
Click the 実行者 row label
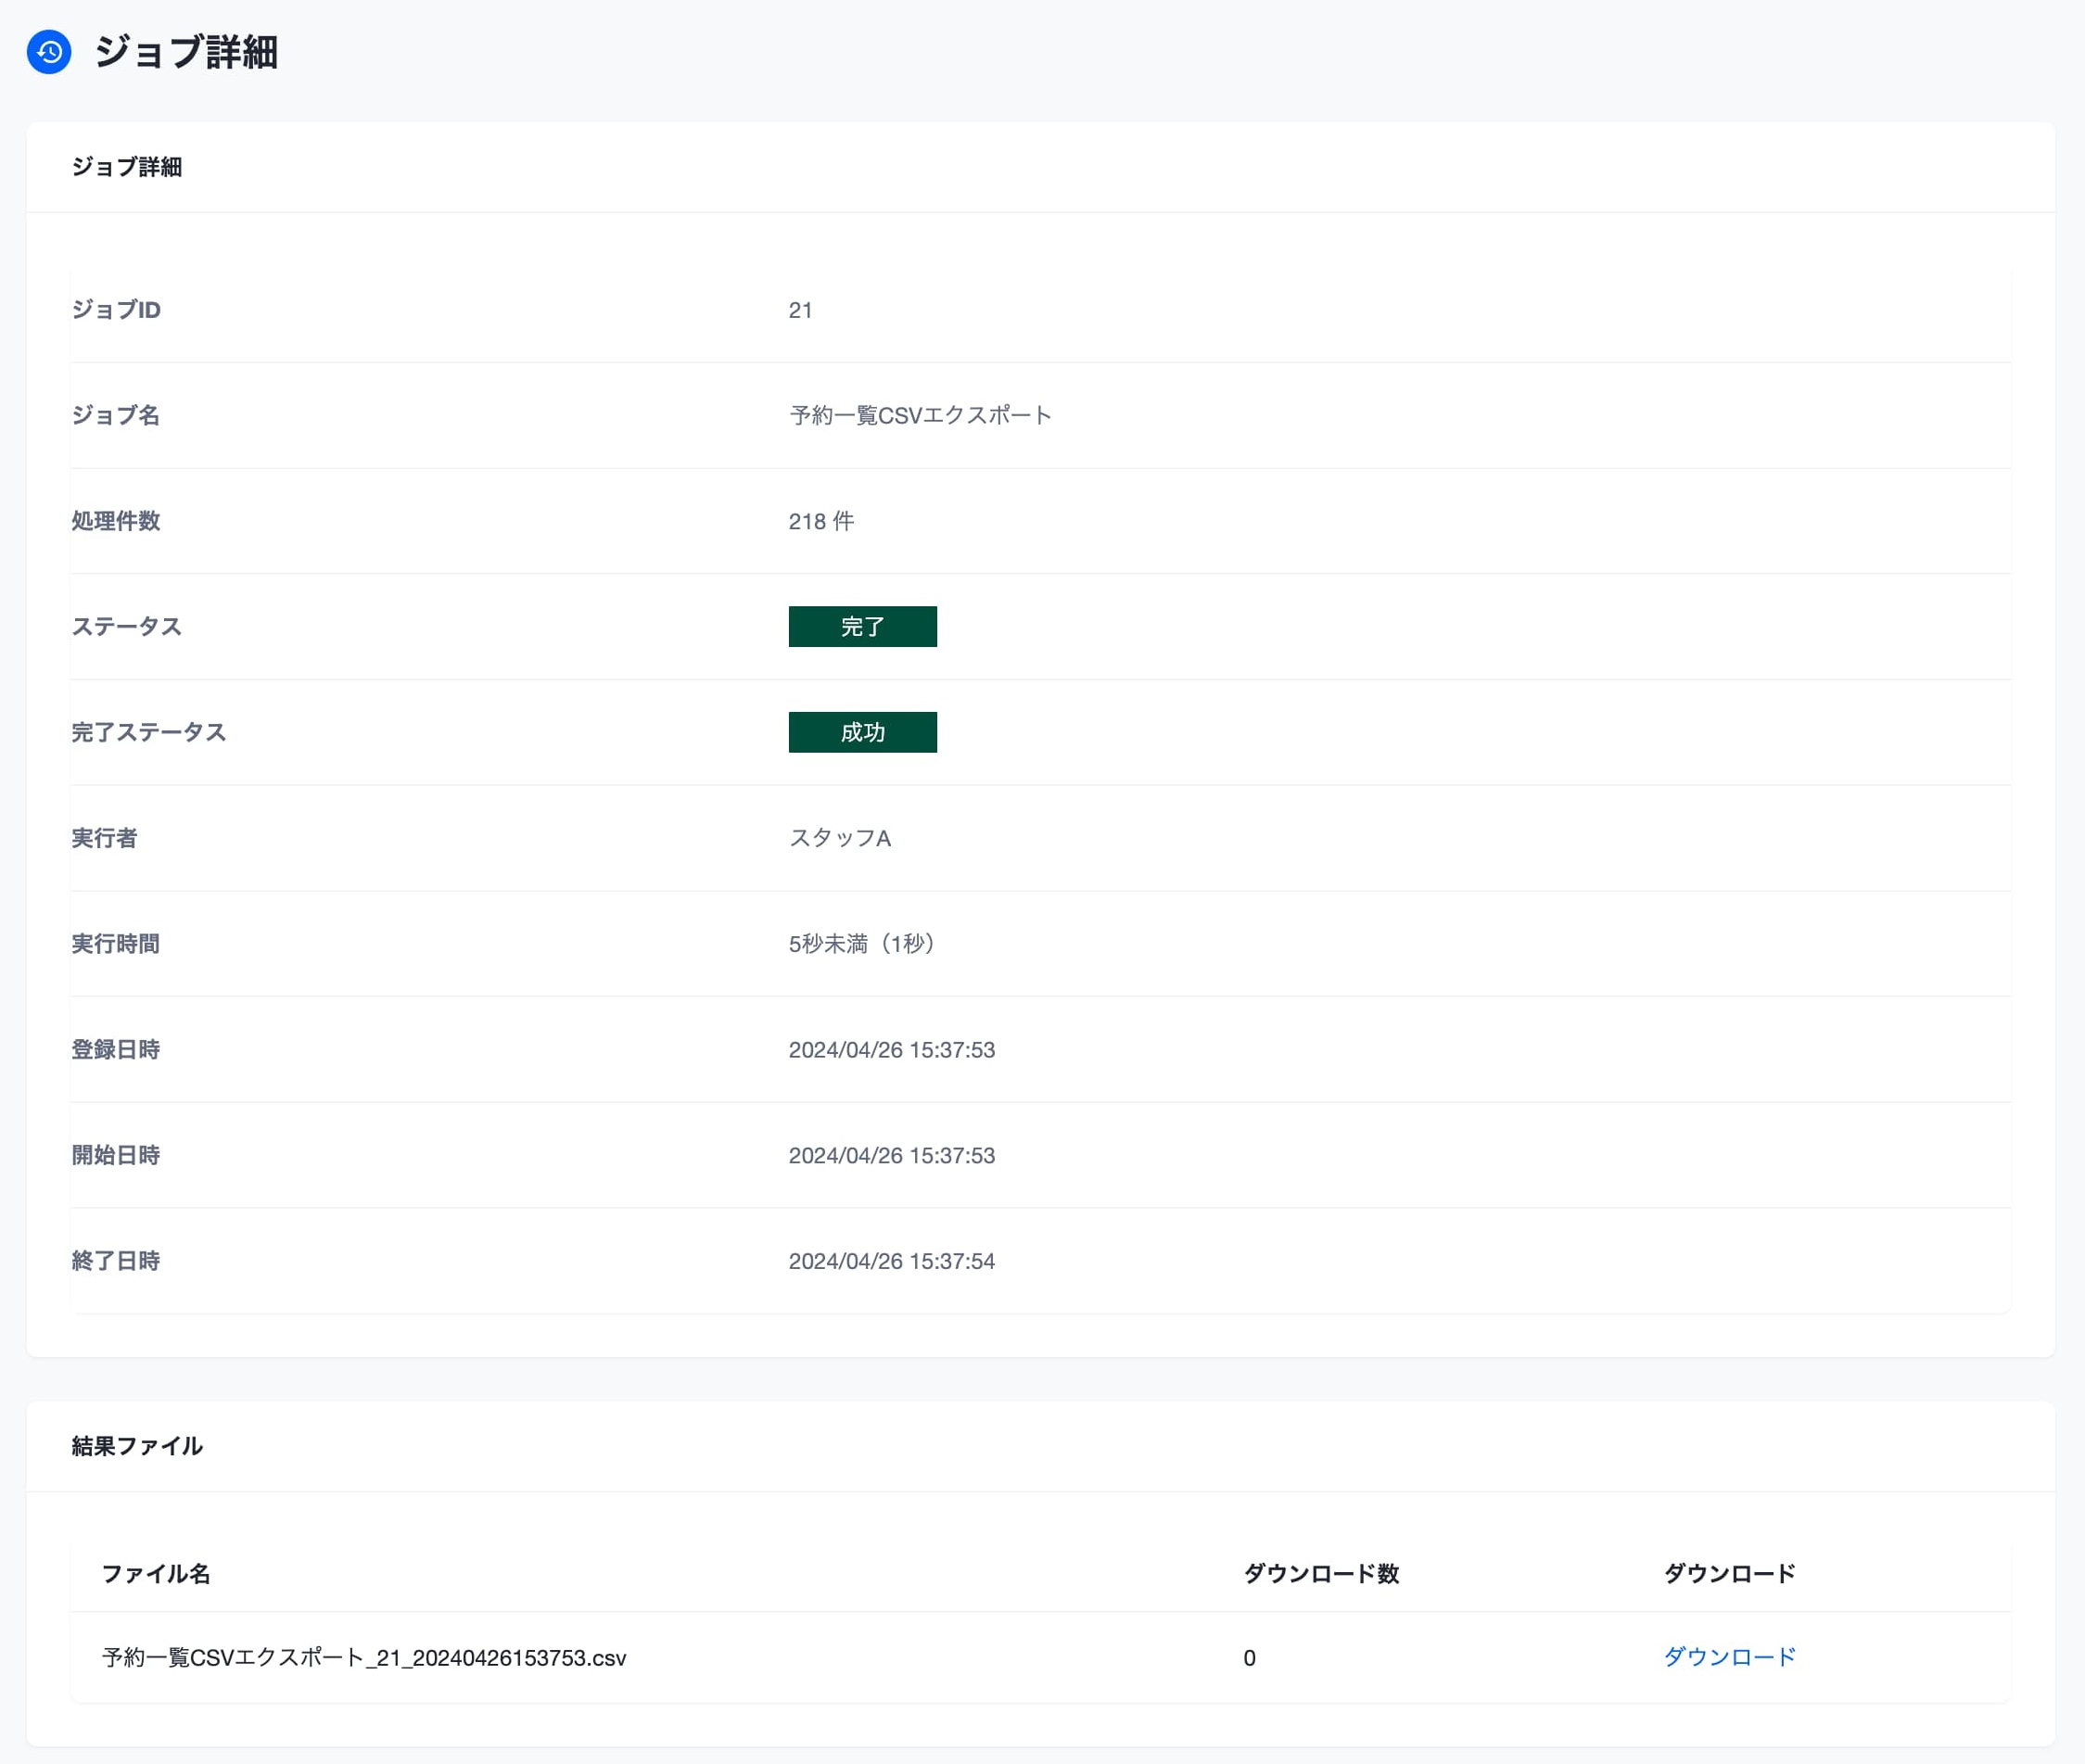[x=104, y=838]
